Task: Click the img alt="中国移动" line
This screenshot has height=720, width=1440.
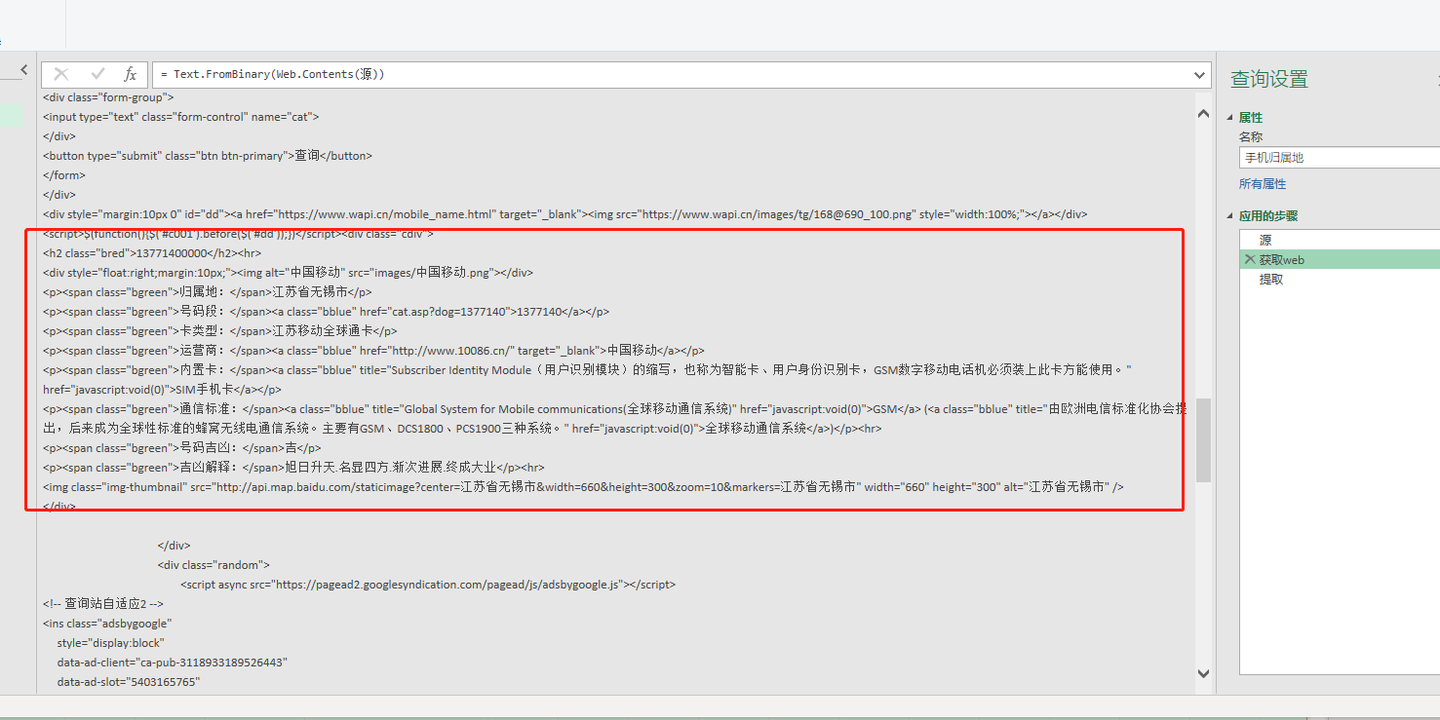Action: tap(288, 273)
